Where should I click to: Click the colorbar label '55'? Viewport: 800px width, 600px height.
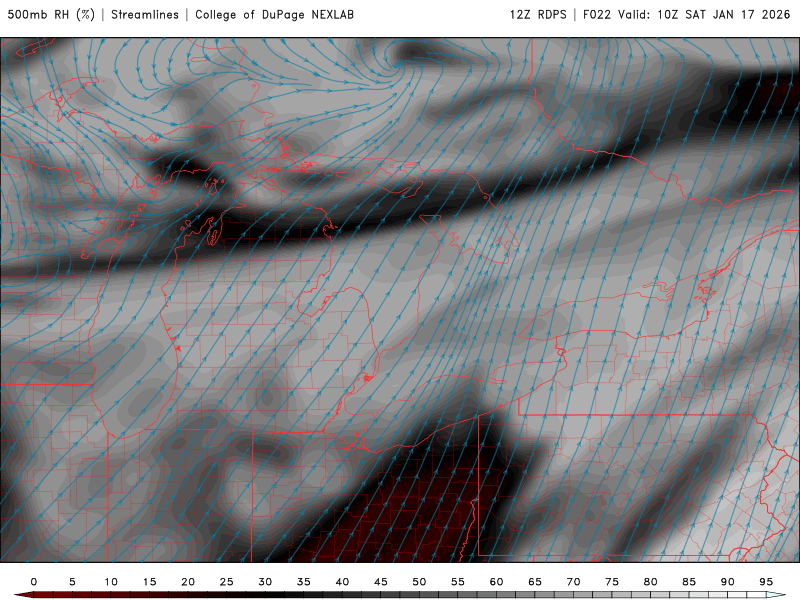[458, 582]
